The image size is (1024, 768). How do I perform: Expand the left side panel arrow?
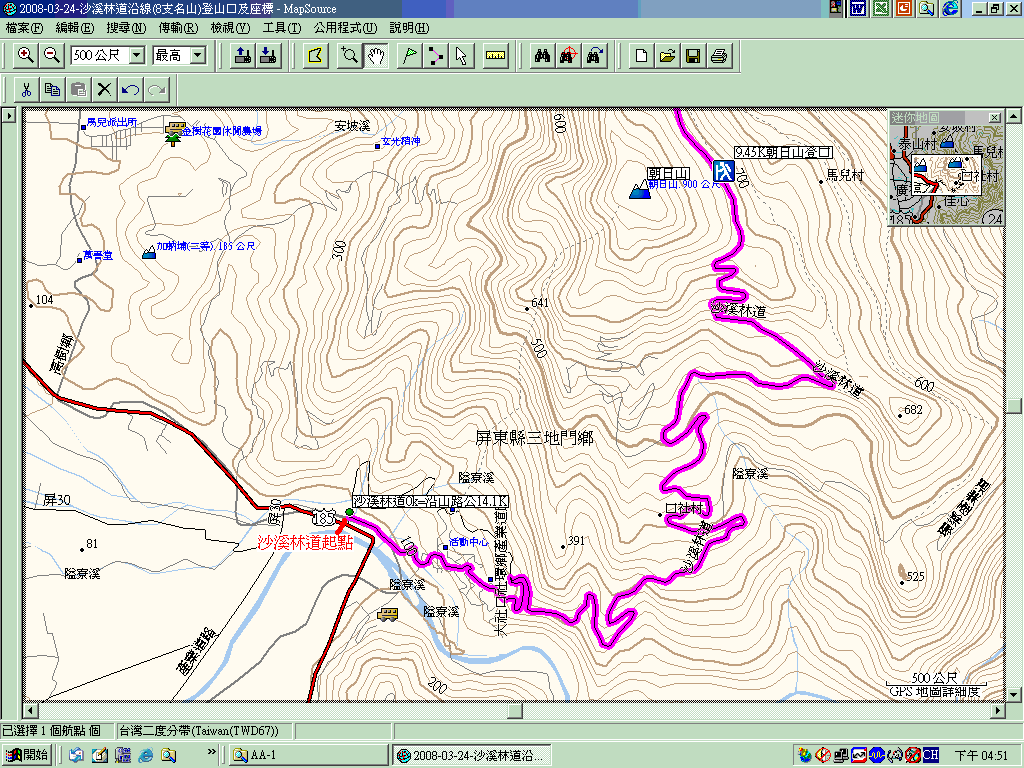coord(8,116)
